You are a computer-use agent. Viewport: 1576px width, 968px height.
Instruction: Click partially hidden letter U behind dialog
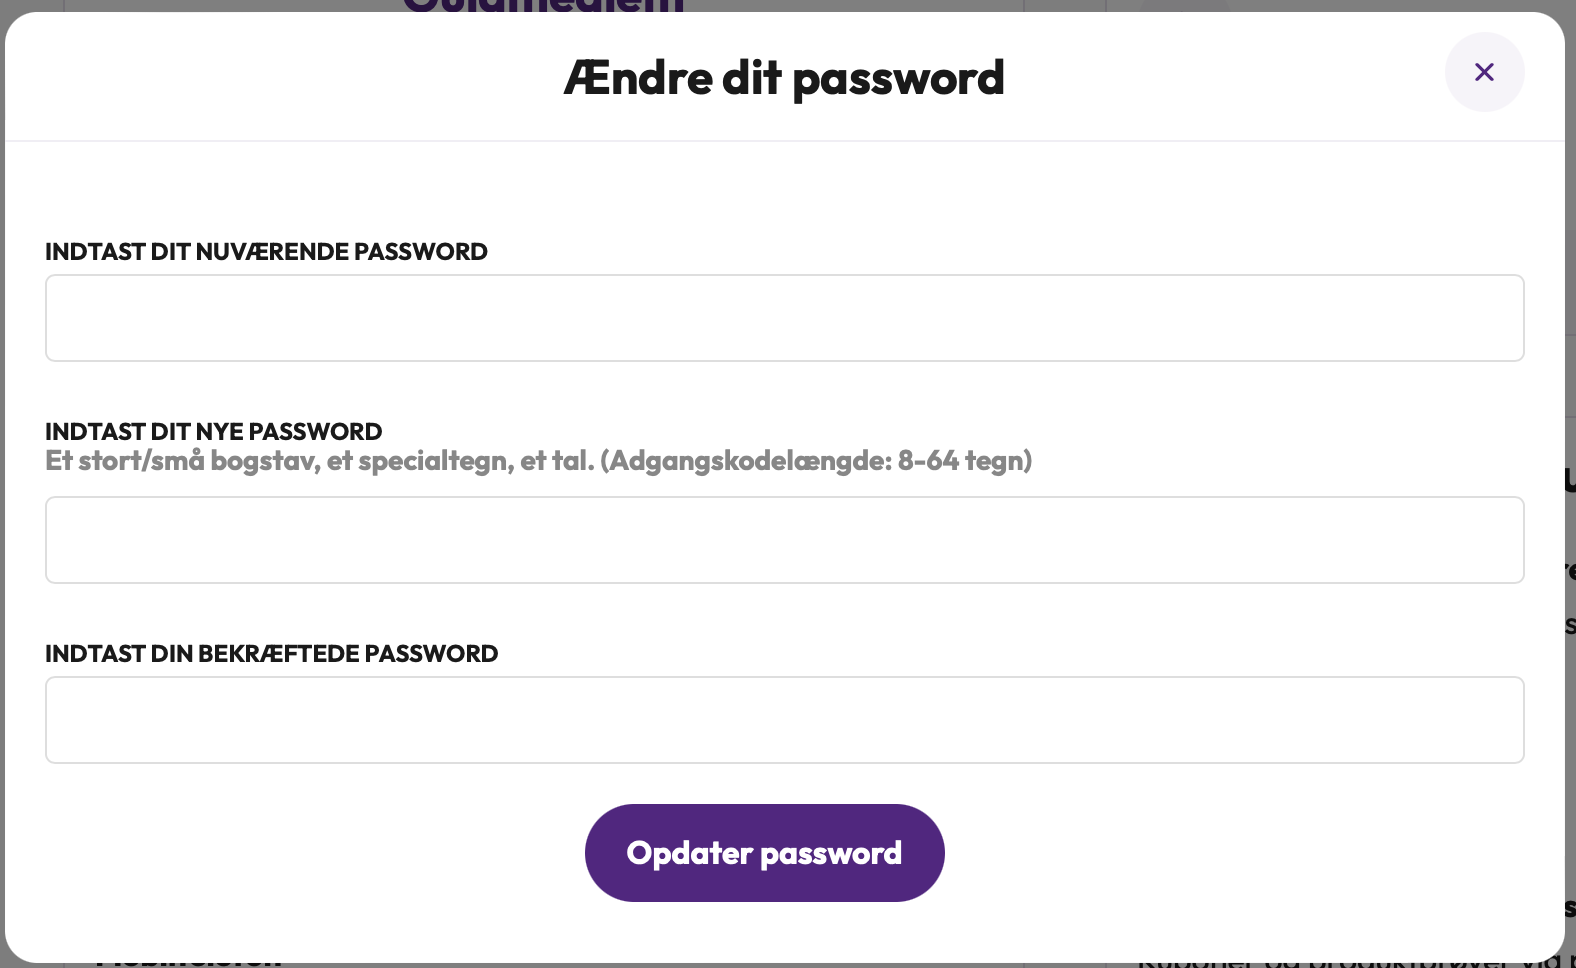pyautogui.click(x=1570, y=481)
